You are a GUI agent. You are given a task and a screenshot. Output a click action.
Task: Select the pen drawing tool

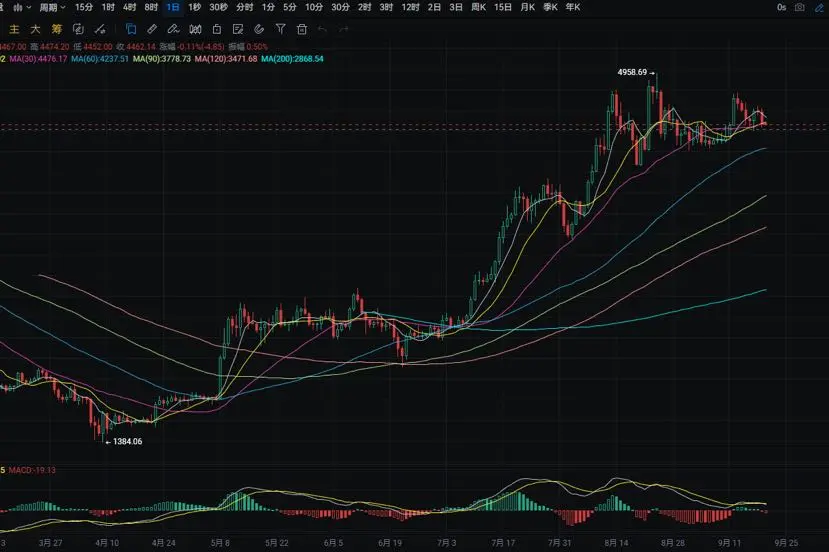point(173,30)
